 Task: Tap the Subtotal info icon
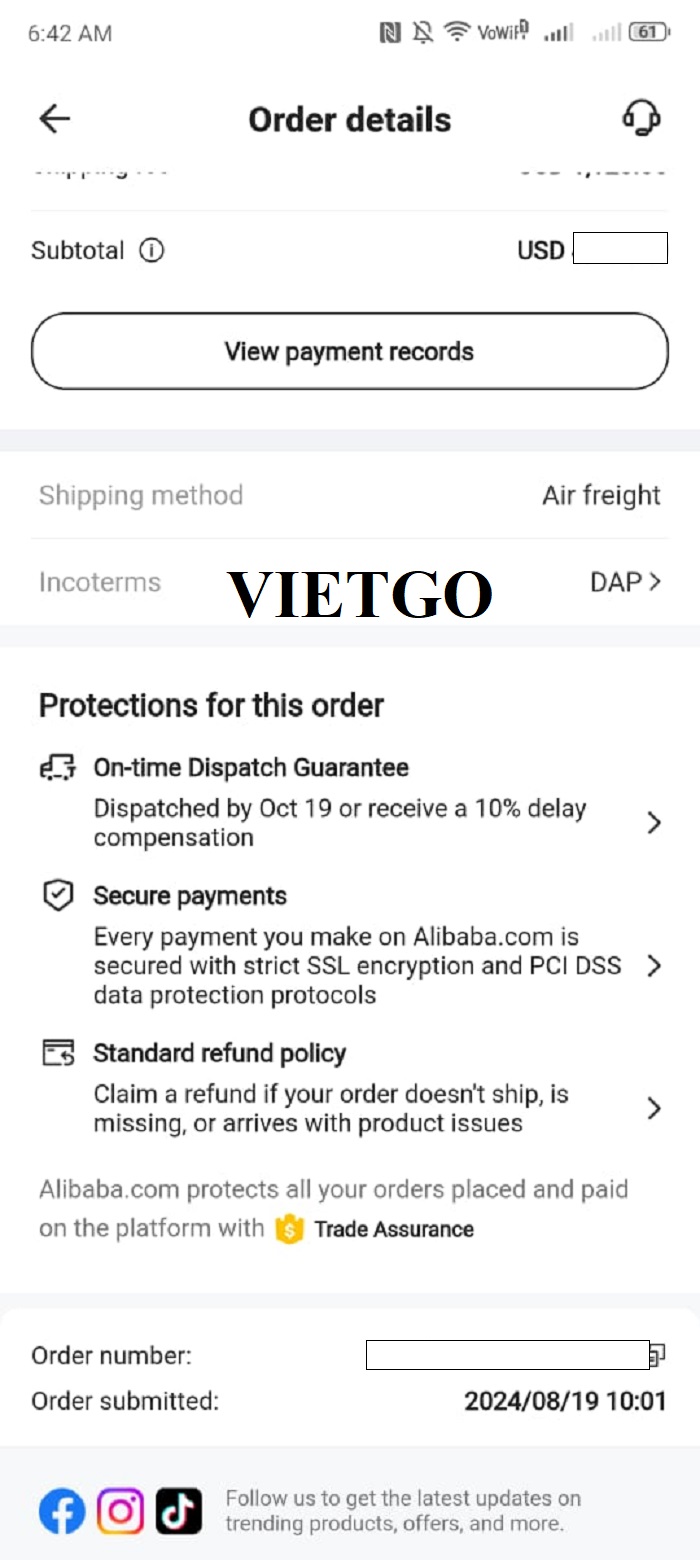[151, 250]
